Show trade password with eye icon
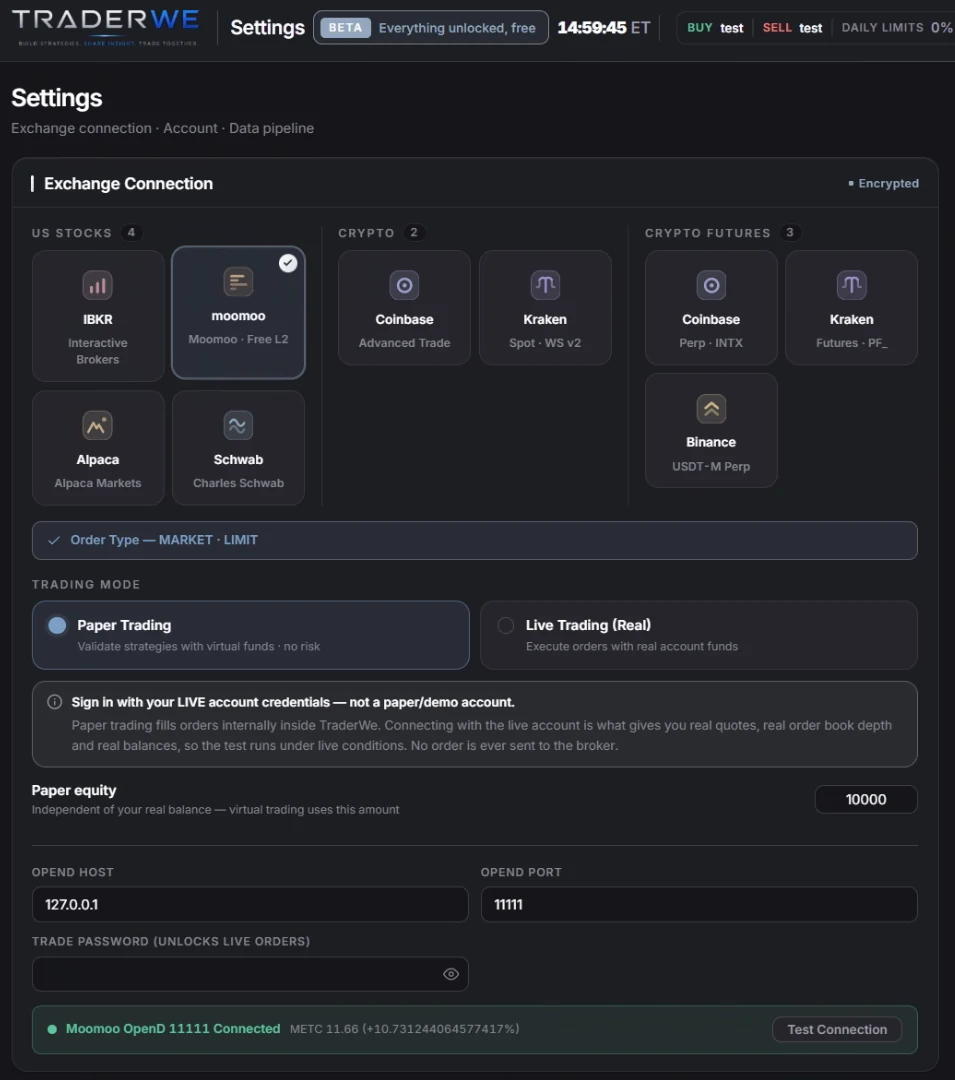 451,974
